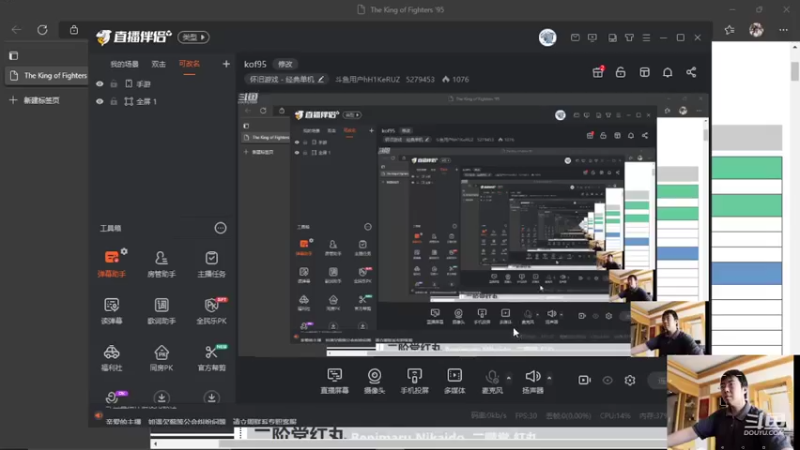Select the 手游 source row

162,84
